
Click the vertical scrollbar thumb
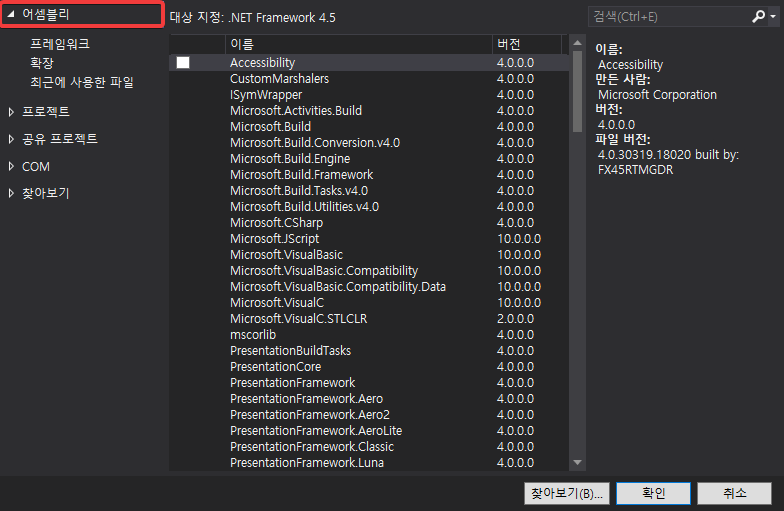coord(578,92)
